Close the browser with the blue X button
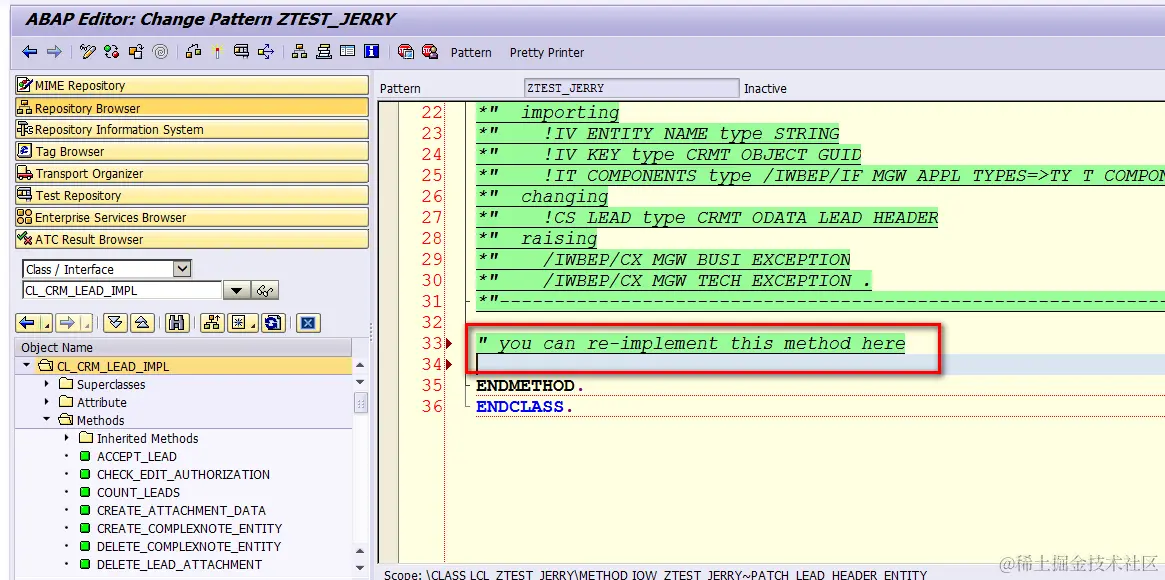The width and height of the screenshot is (1165, 580). click(308, 323)
